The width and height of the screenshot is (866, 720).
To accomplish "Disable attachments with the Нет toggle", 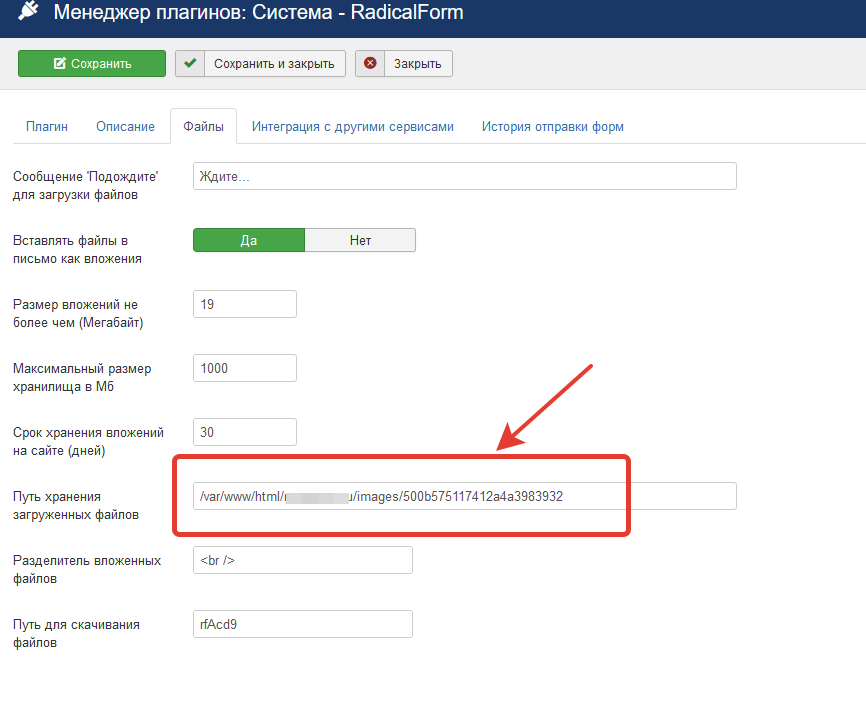I will (360, 240).
